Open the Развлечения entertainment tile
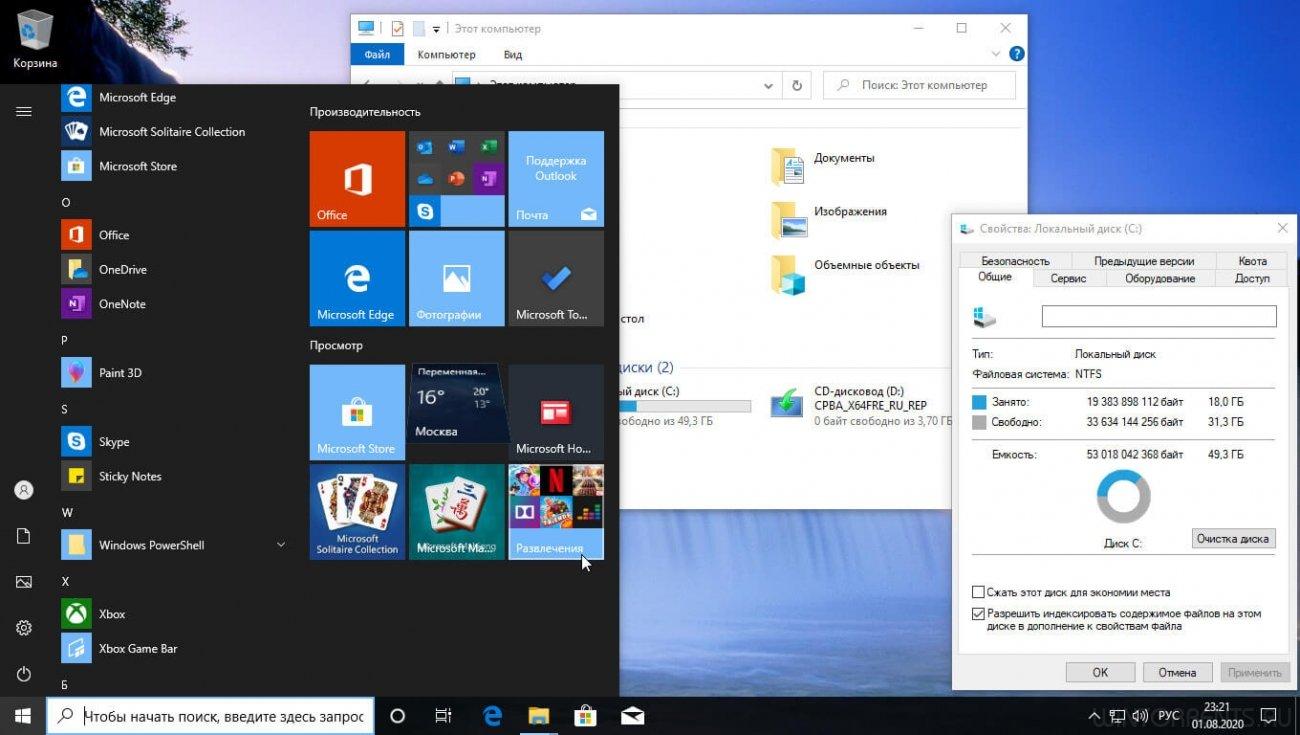 556,511
